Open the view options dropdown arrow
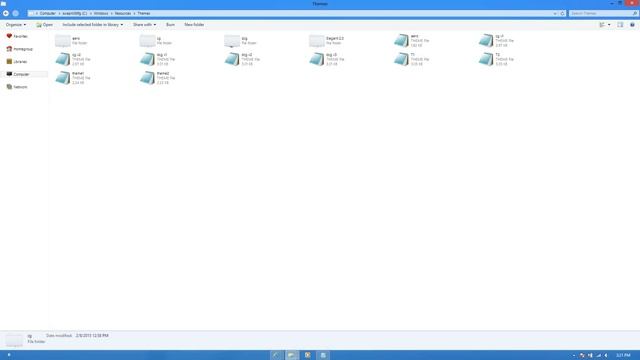 (x=609, y=25)
